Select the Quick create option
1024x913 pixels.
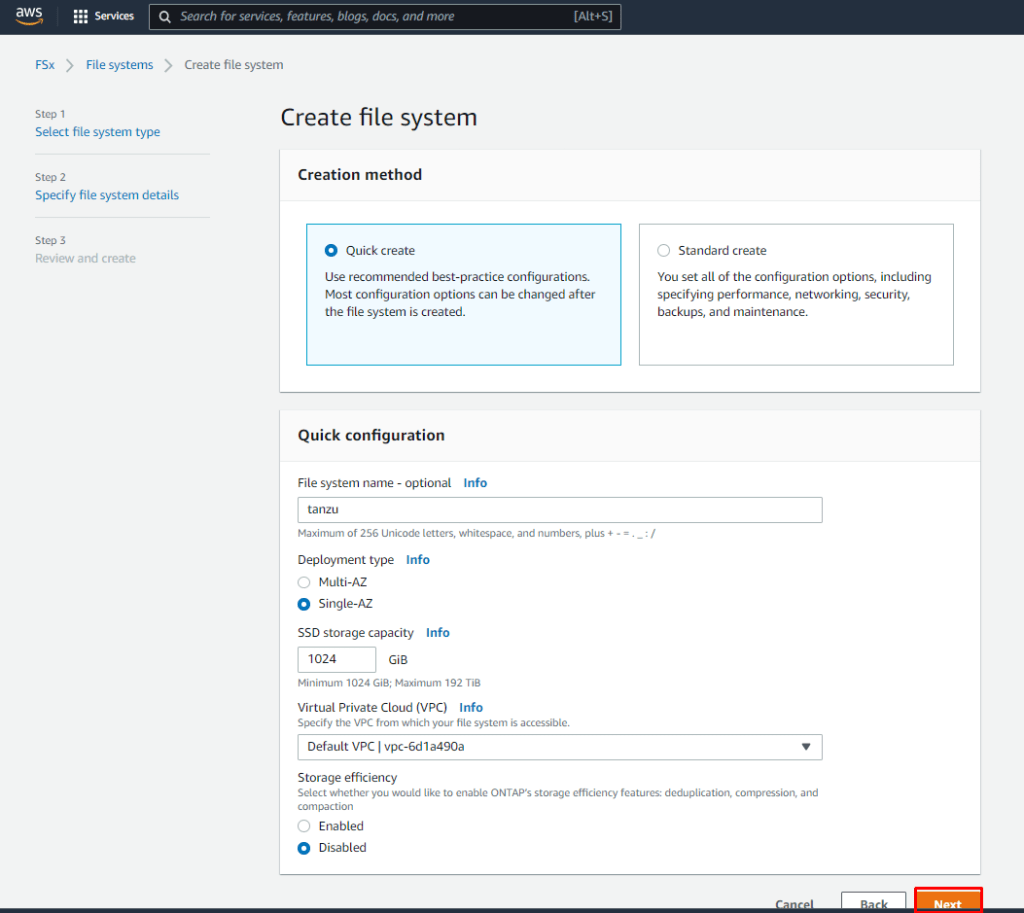coord(331,250)
